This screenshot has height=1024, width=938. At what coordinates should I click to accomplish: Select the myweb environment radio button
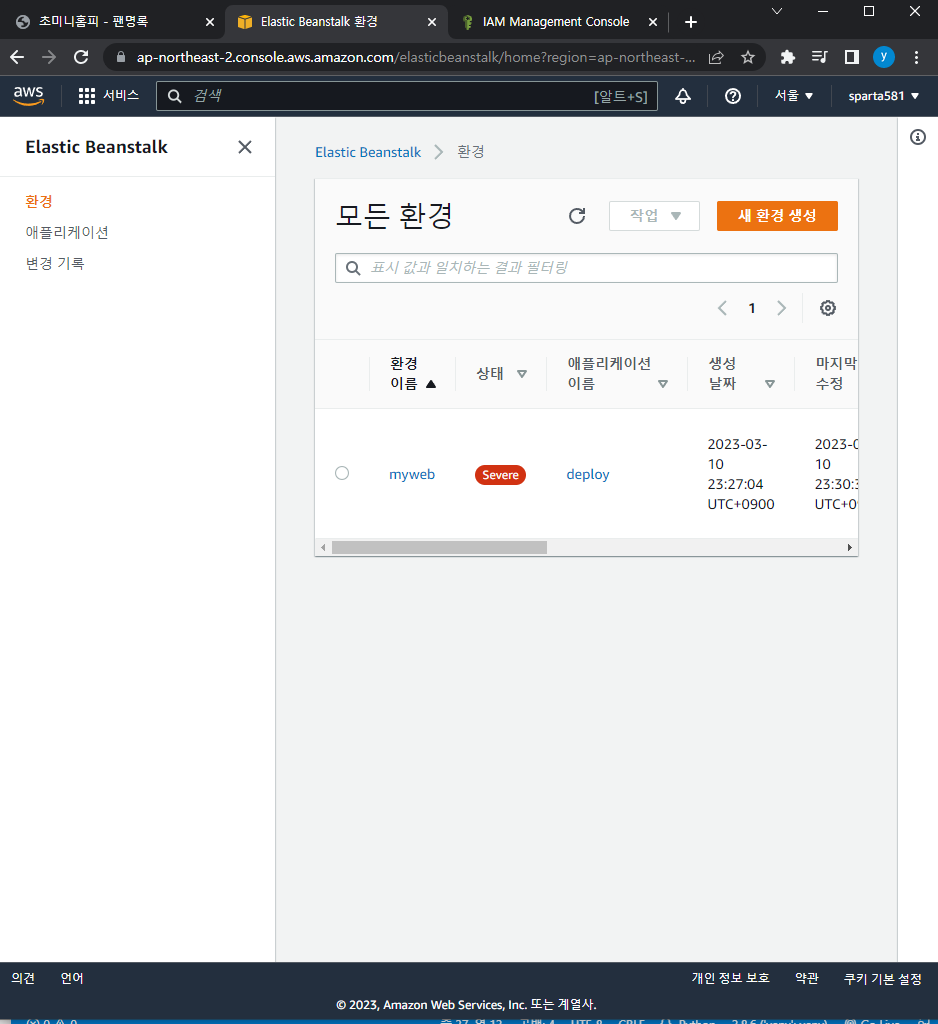(342, 473)
